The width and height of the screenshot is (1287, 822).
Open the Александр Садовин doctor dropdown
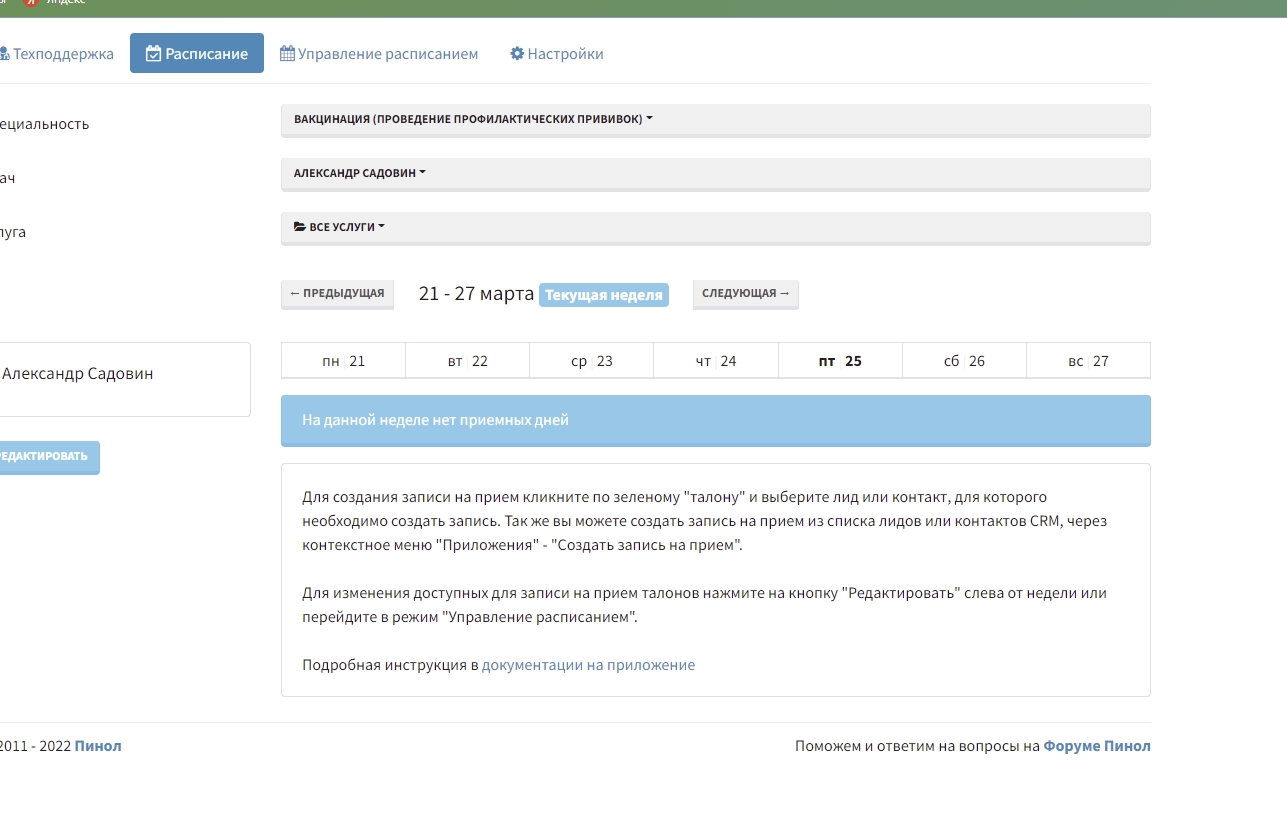point(359,173)
